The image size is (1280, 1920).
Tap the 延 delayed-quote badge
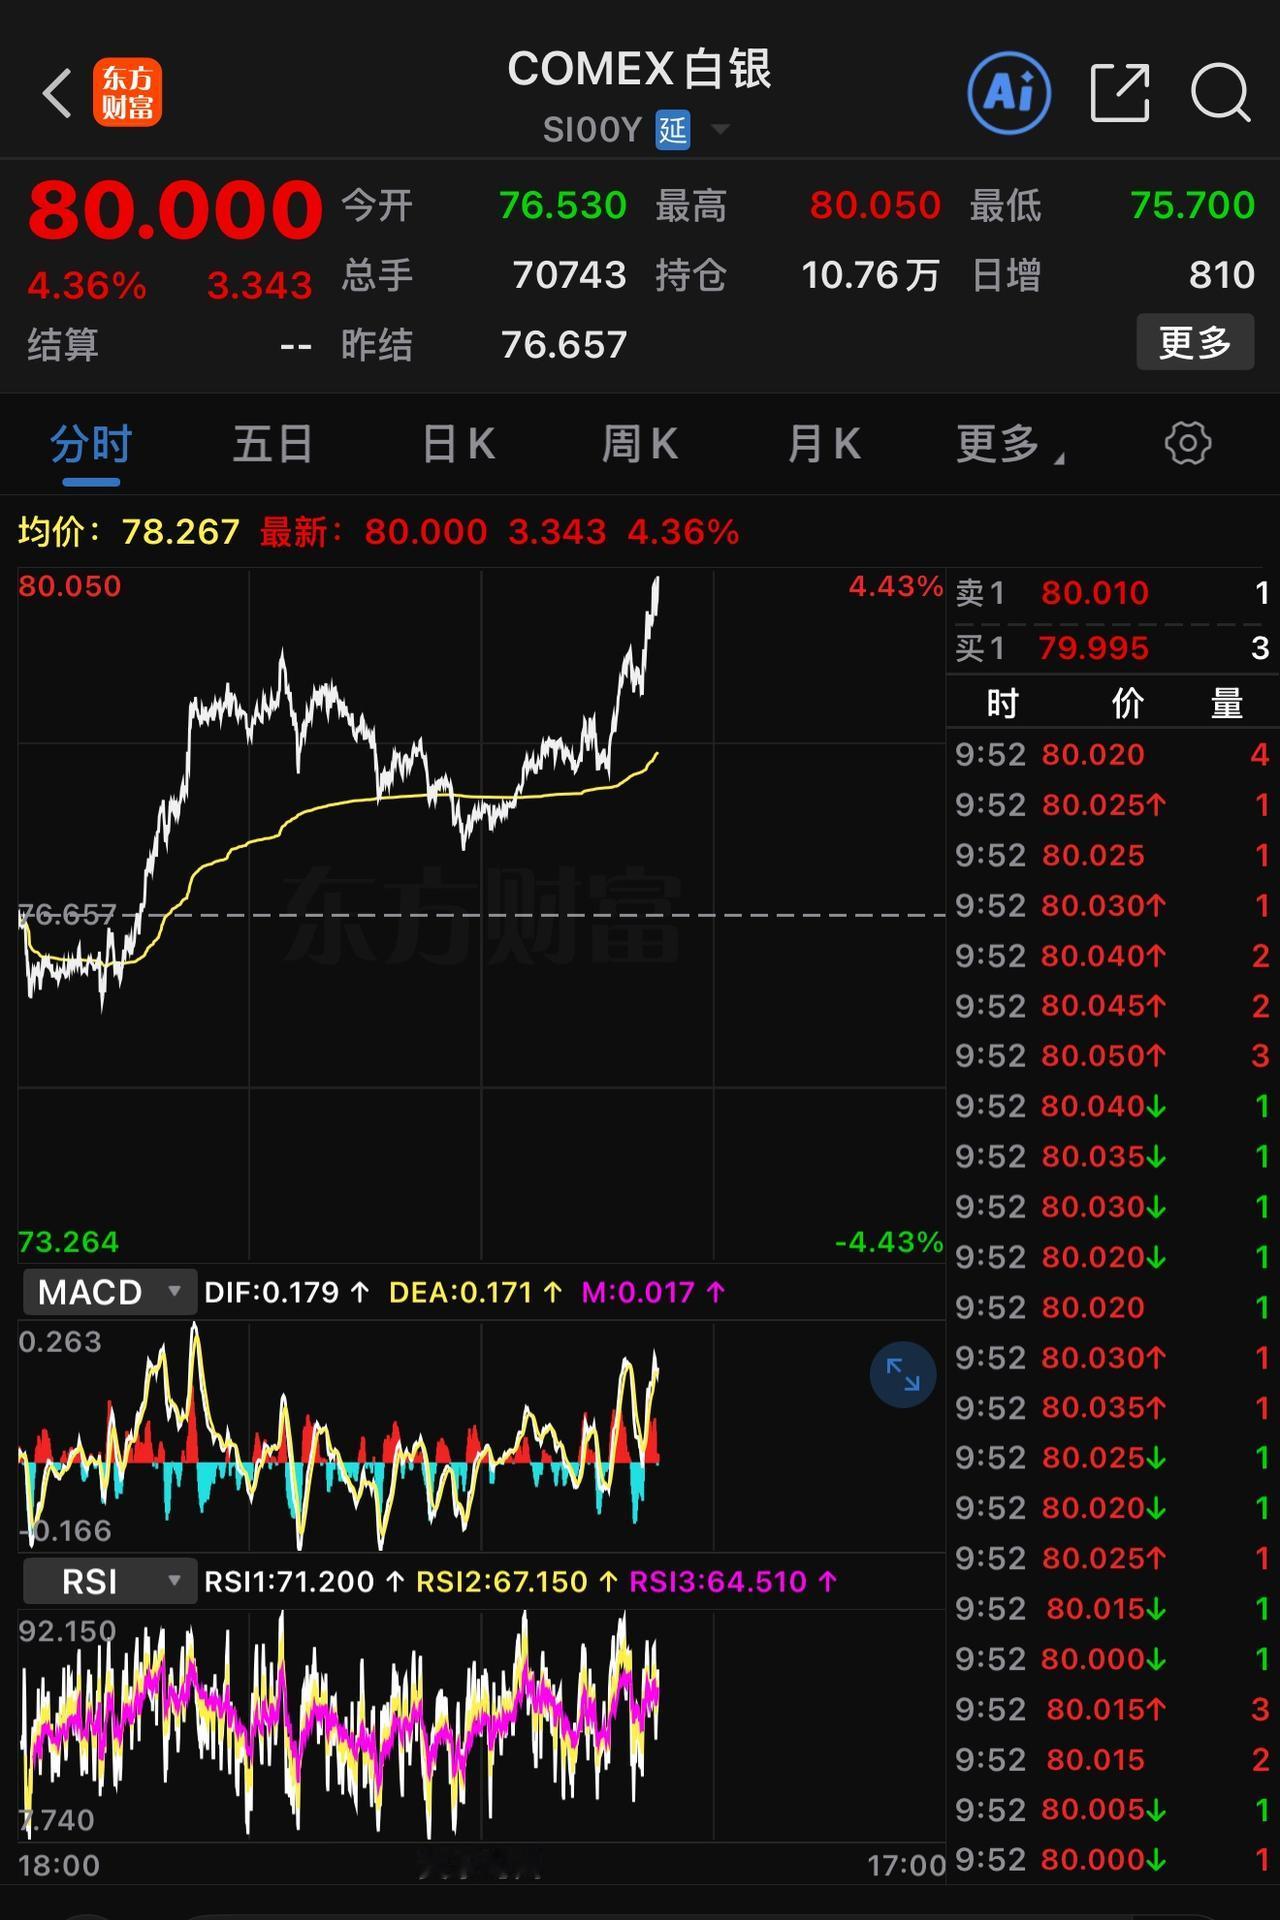(673, 130)
